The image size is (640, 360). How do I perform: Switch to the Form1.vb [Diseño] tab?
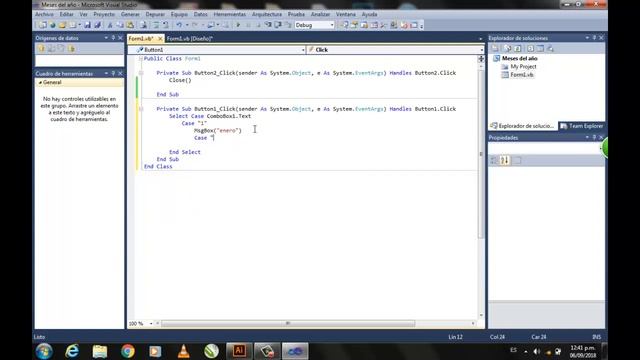pos(190,38)
